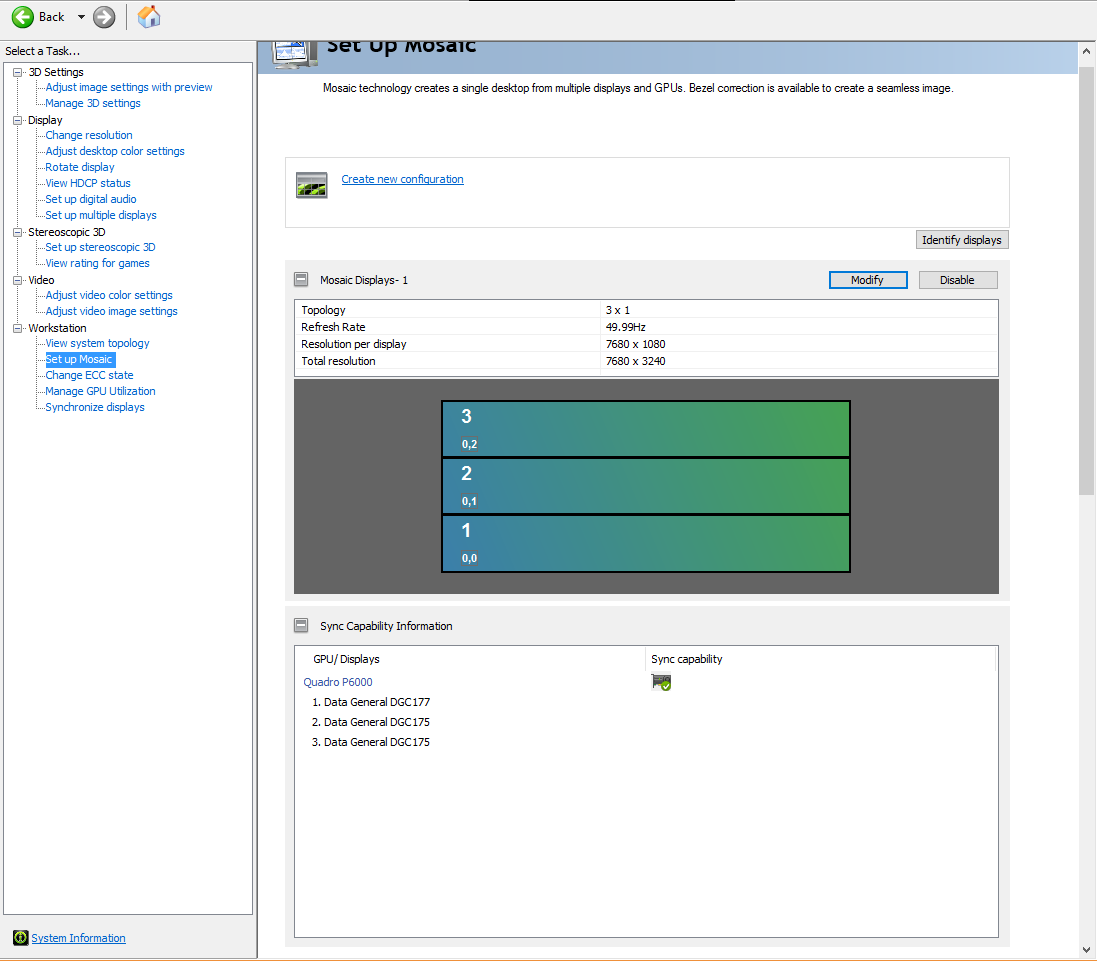Select Synchronize displays task
1097x961 pixels.
click(95, 407)
